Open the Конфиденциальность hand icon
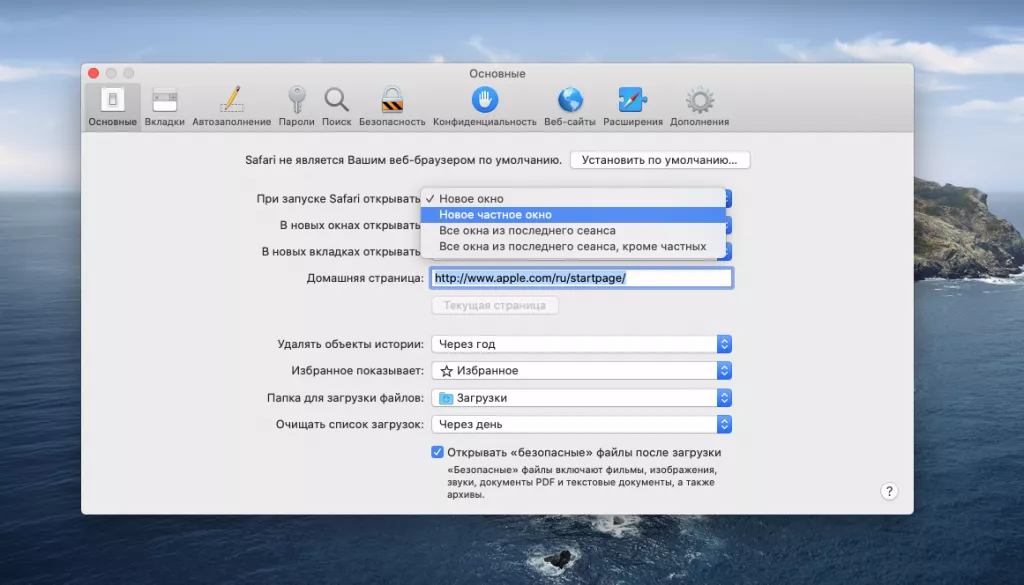Viewport: 1024px width, 585px height. click(x=485, y=101)
